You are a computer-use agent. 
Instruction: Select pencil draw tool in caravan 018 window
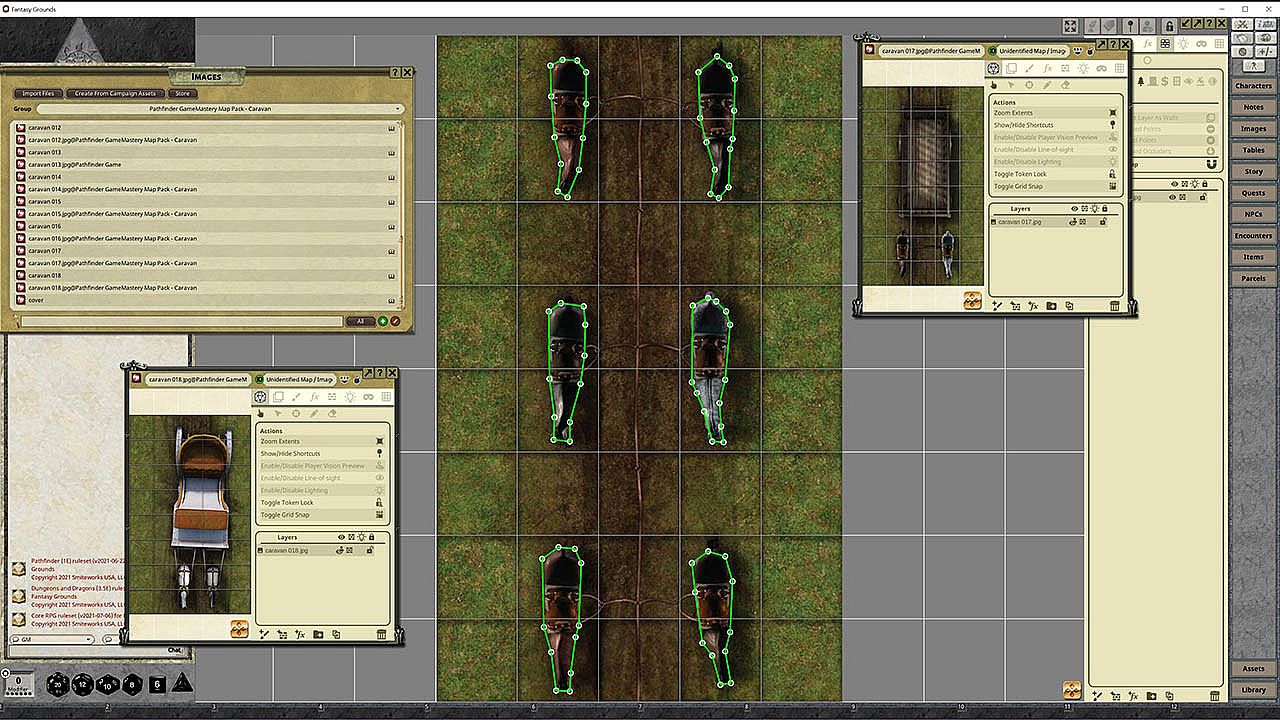click(x=314, y=413)
